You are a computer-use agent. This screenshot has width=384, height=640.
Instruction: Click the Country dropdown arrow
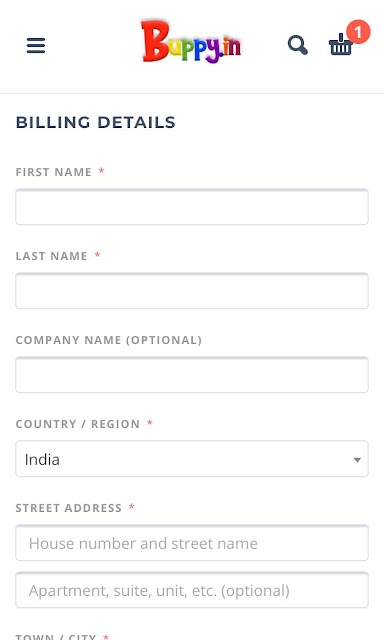tap(357, 460)
